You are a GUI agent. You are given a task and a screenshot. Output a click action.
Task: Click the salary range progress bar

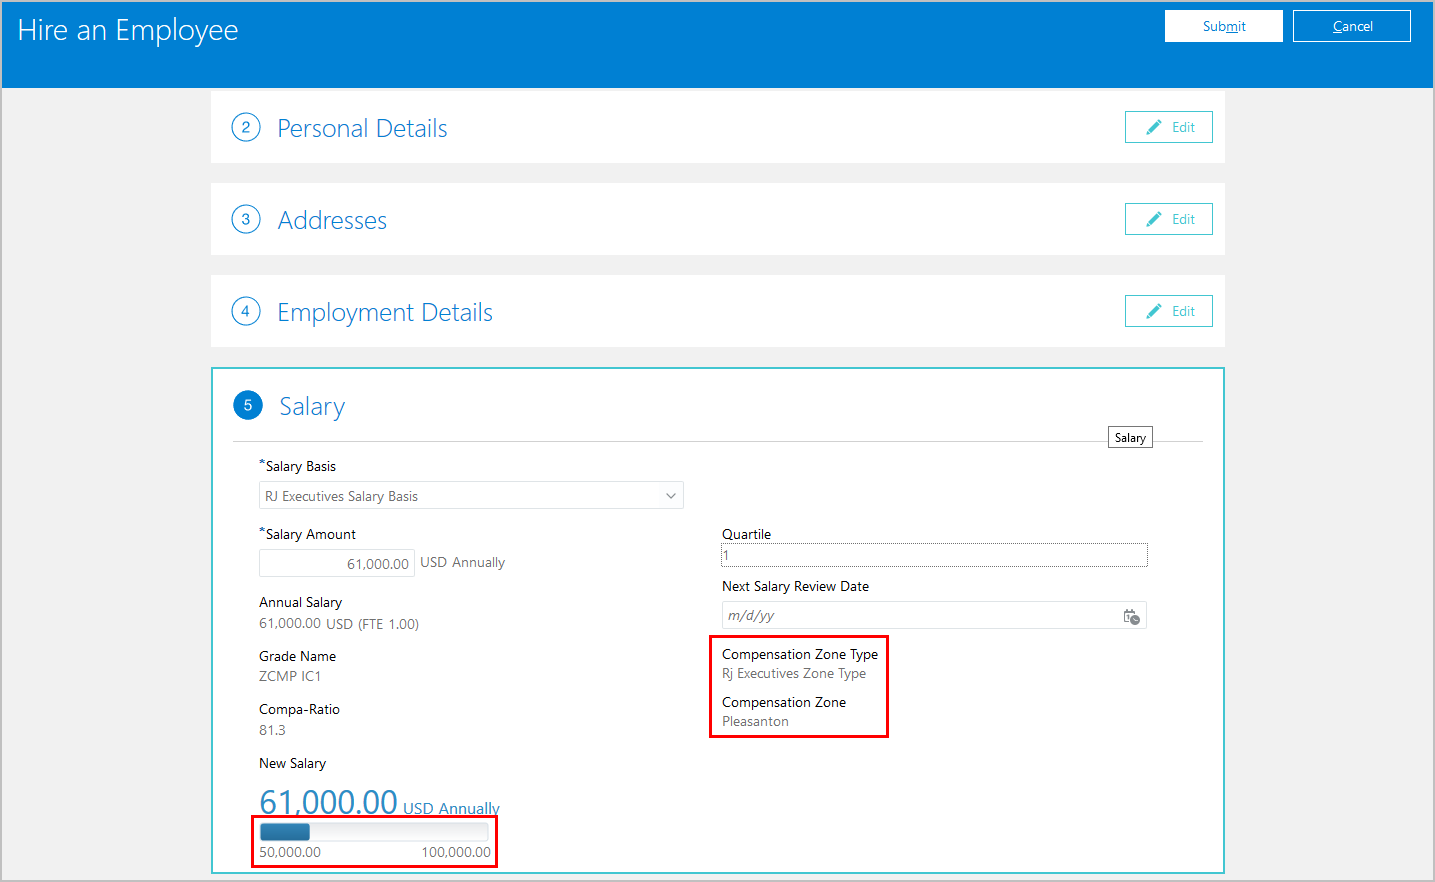[374, 831]
